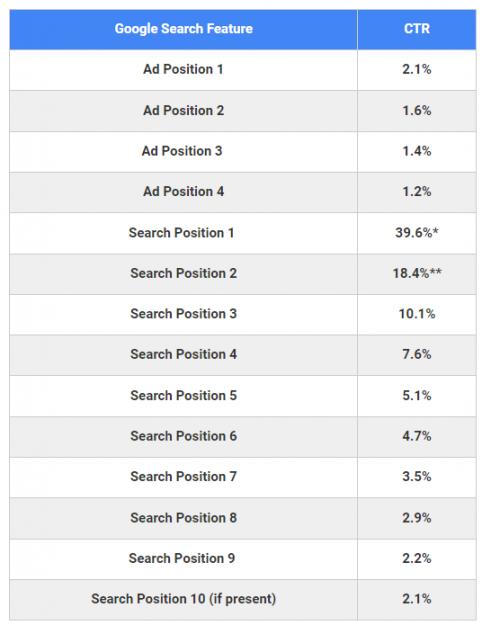Select the 1.4% CTR value
This screenshot has height=625, width=482.
pyautogui.click(x=417, y=151)
